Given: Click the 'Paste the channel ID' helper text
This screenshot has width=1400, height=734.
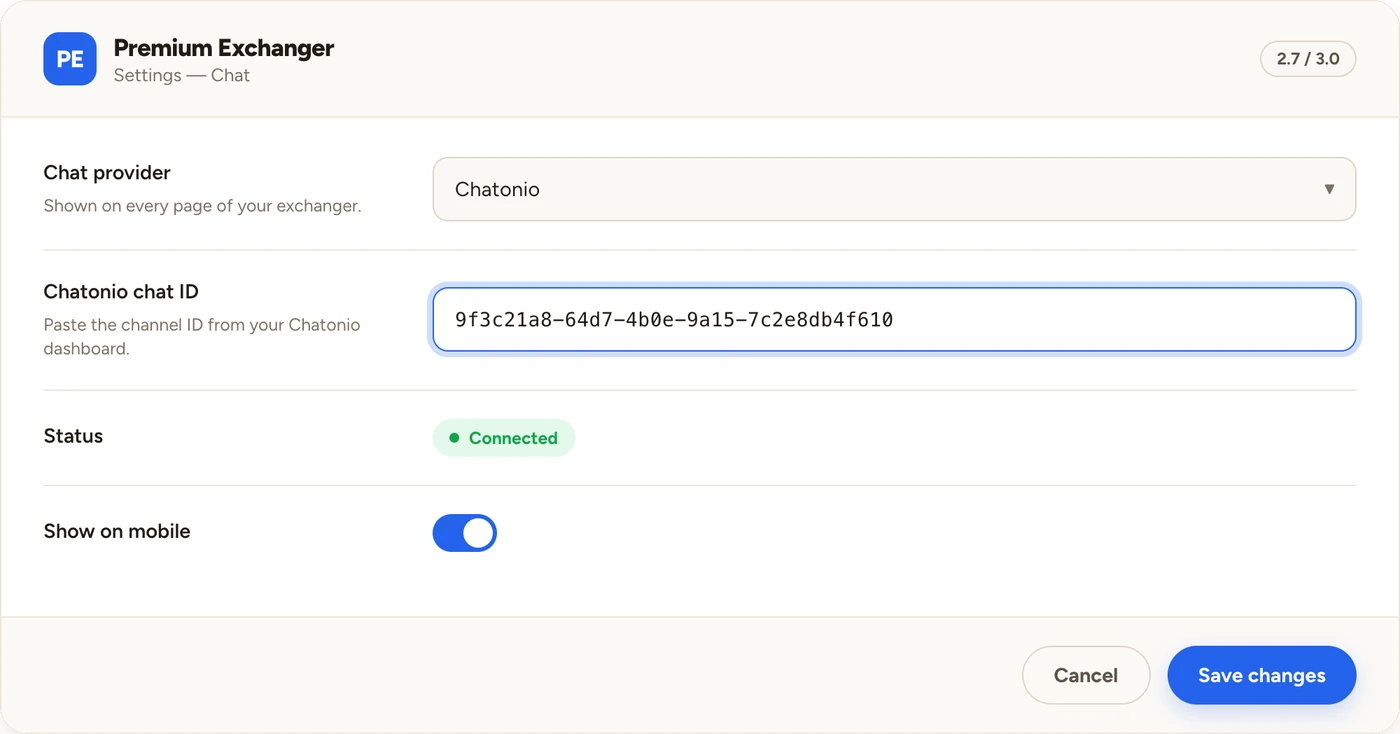Looking at the screenshot, I should click(x=202, y=337).
